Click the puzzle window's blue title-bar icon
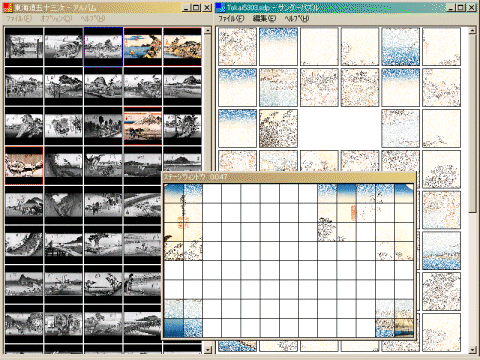 (x=220, y=7)
